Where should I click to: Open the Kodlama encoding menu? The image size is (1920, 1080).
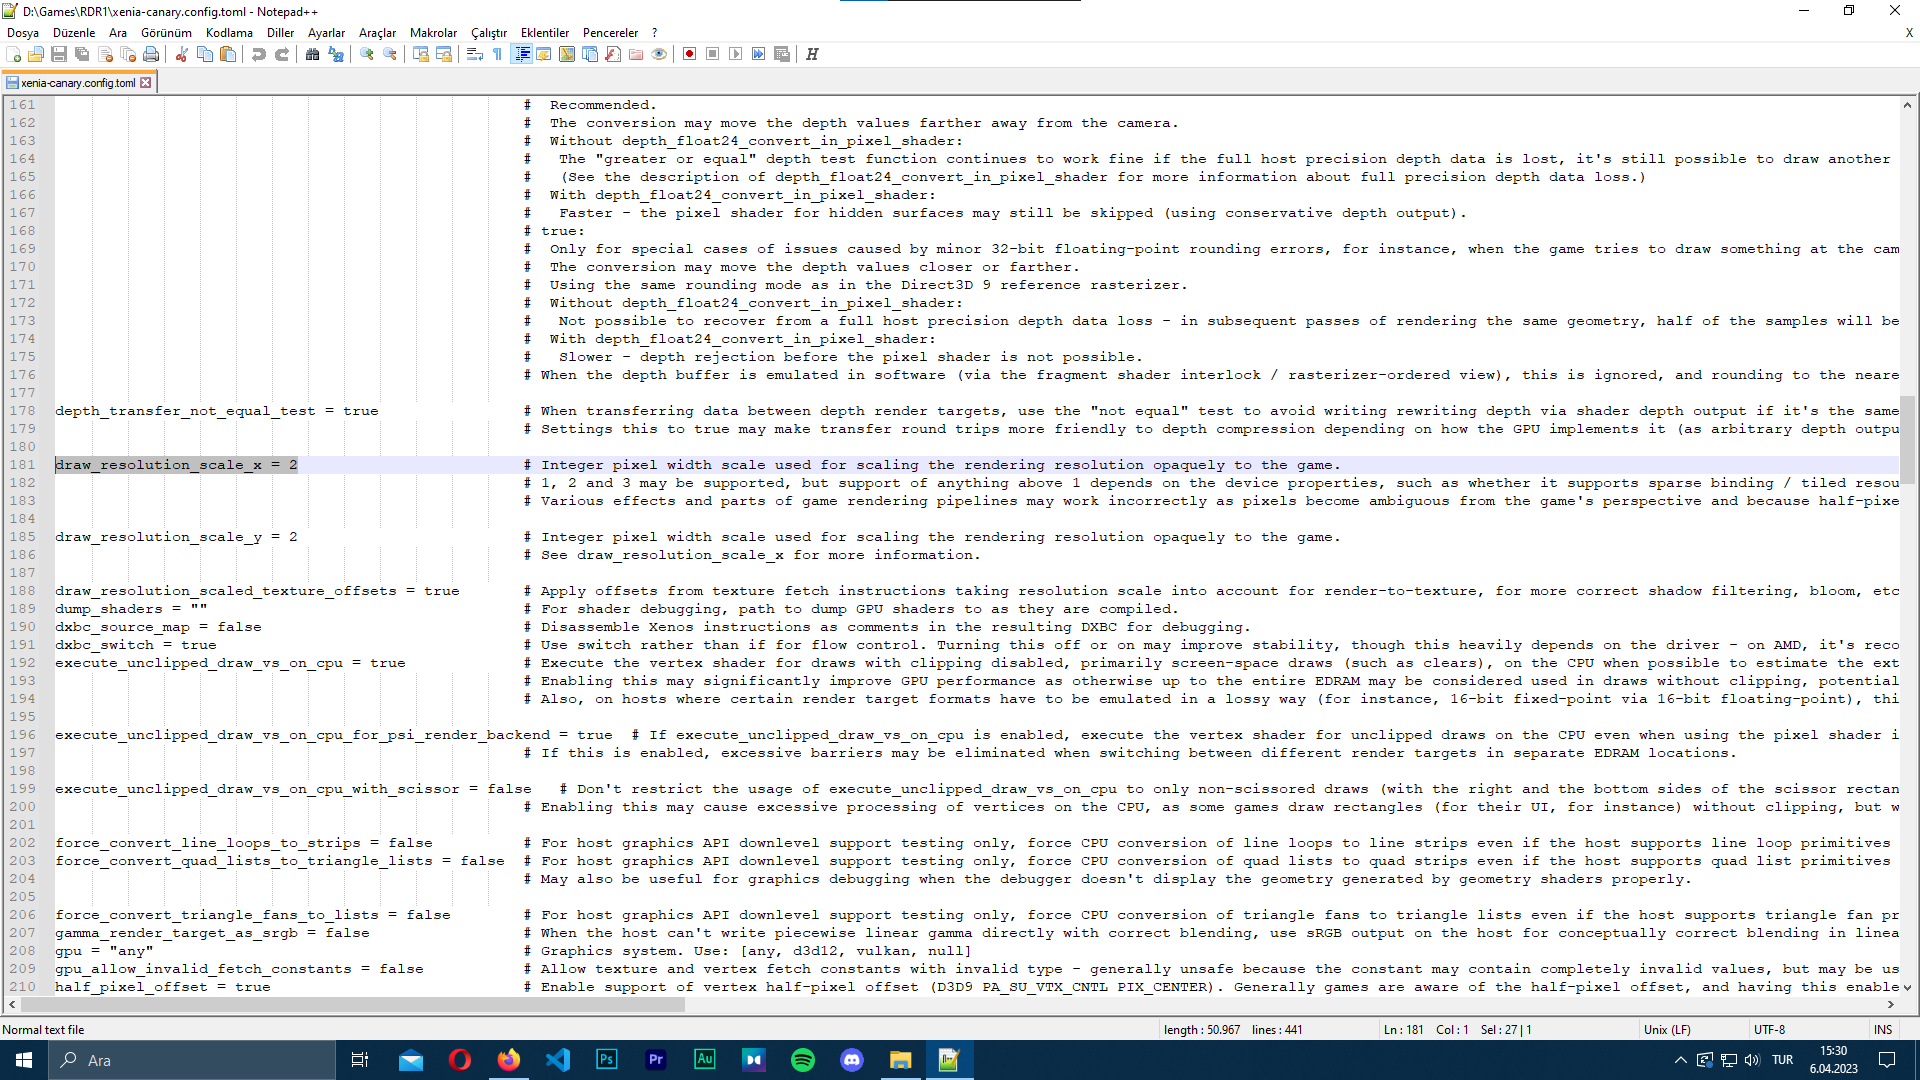229,33
